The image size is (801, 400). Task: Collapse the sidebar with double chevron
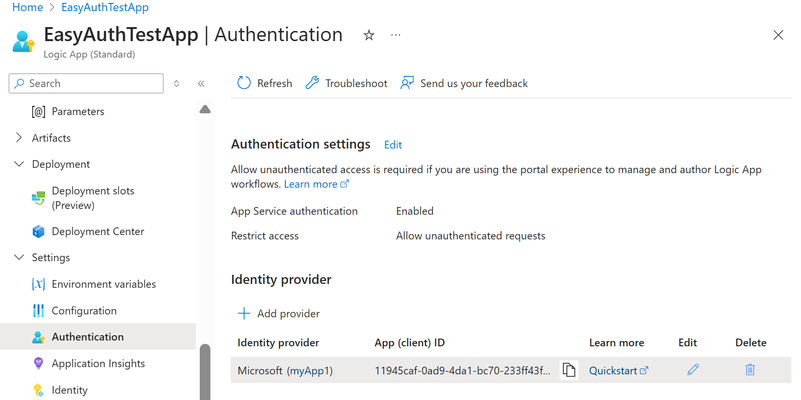[201, 84]
